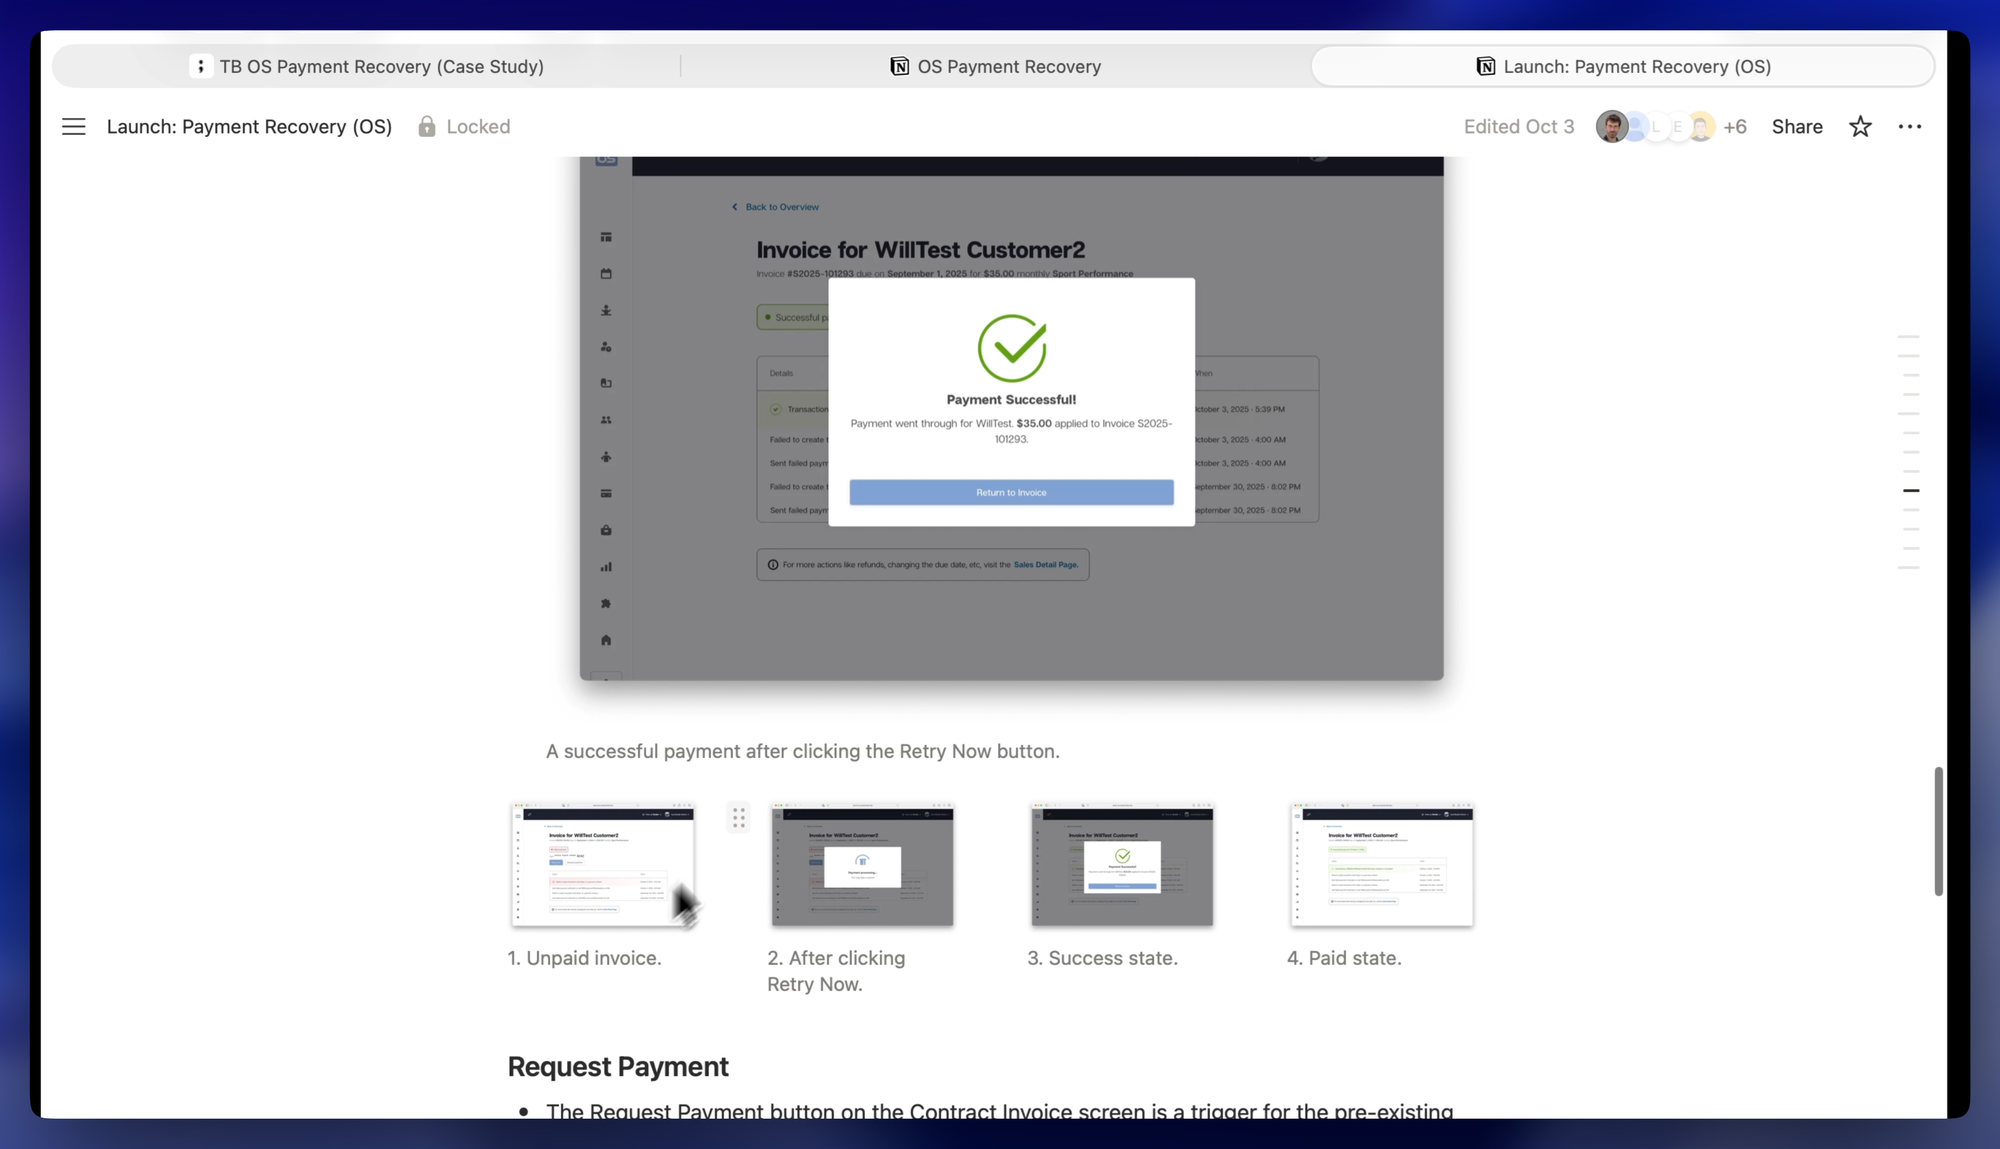The height and width of the screenshot is (1149, 2000).
Task: Open the sidebar hamburger menu
Action: pos(73,127)
